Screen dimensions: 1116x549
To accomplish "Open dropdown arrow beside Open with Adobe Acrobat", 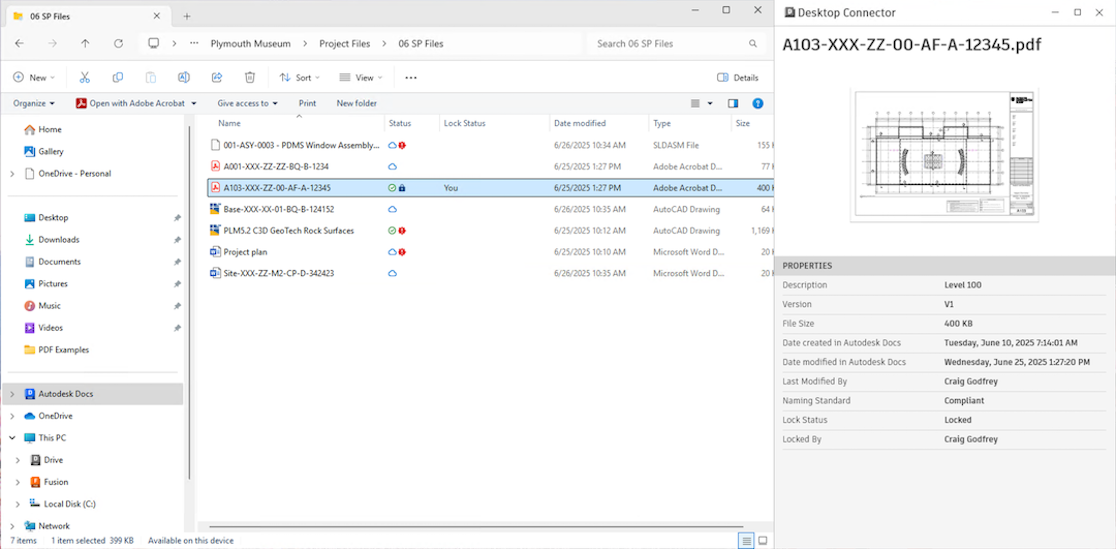I will pyautogui.click(x=194, y=103).
